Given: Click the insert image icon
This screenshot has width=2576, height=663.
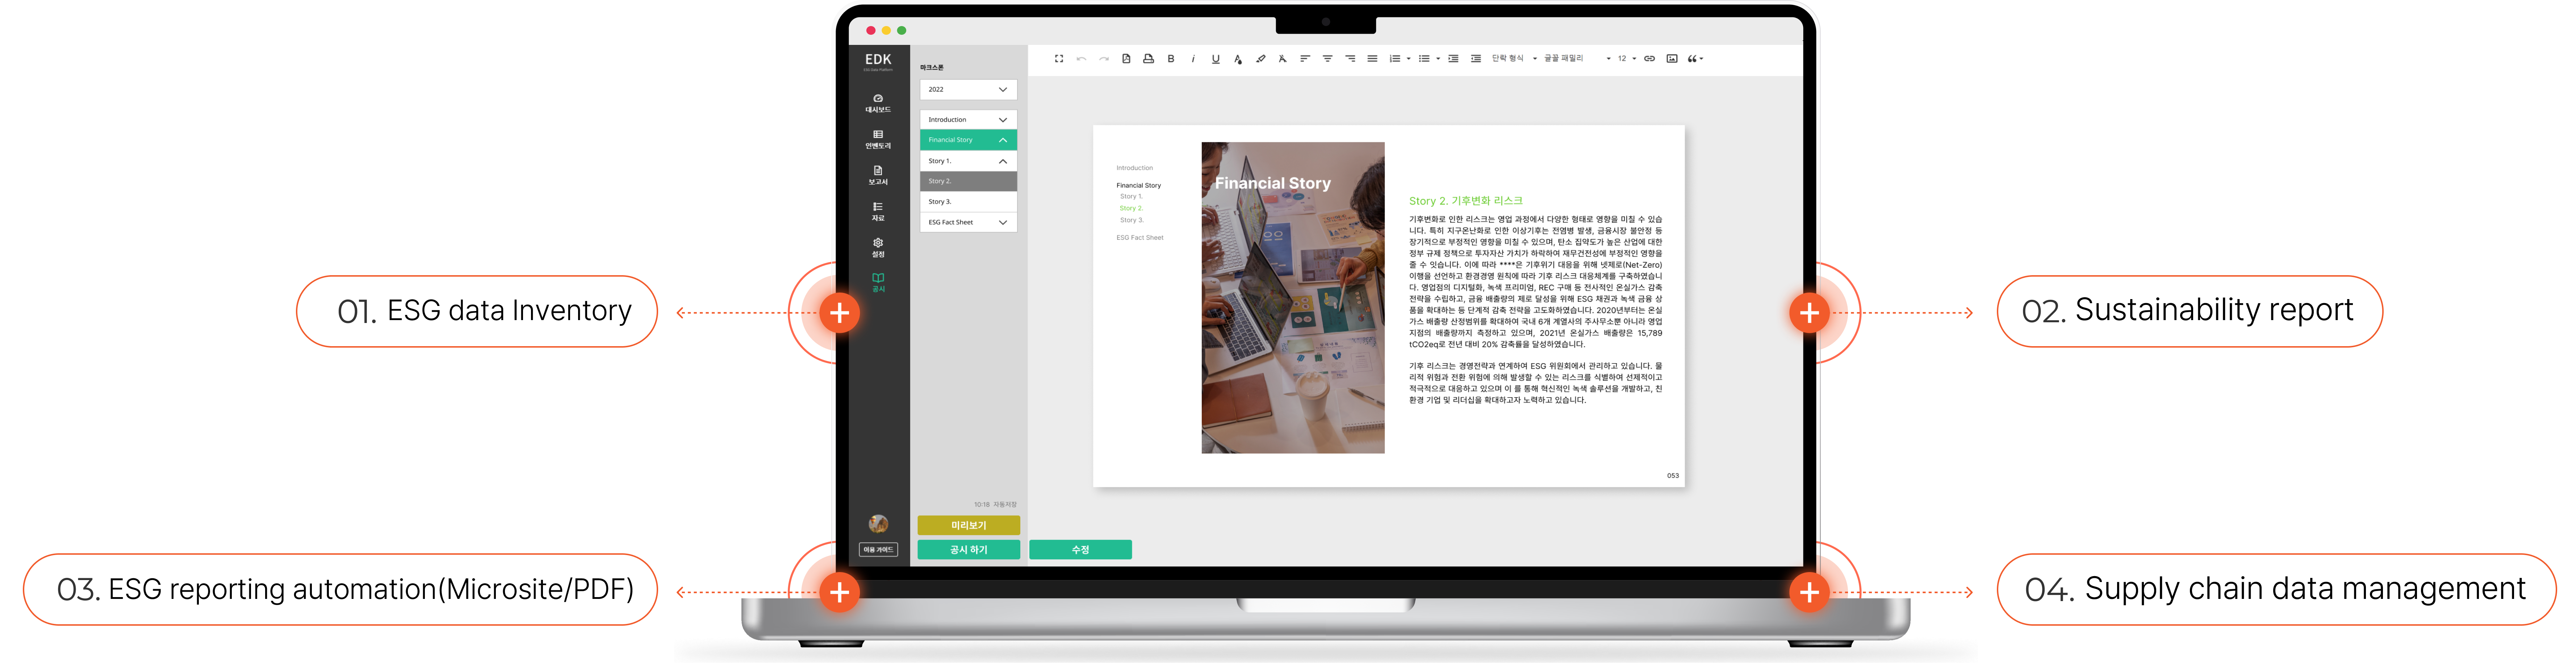Looking at the screenshot, I should coord(1672,59).
